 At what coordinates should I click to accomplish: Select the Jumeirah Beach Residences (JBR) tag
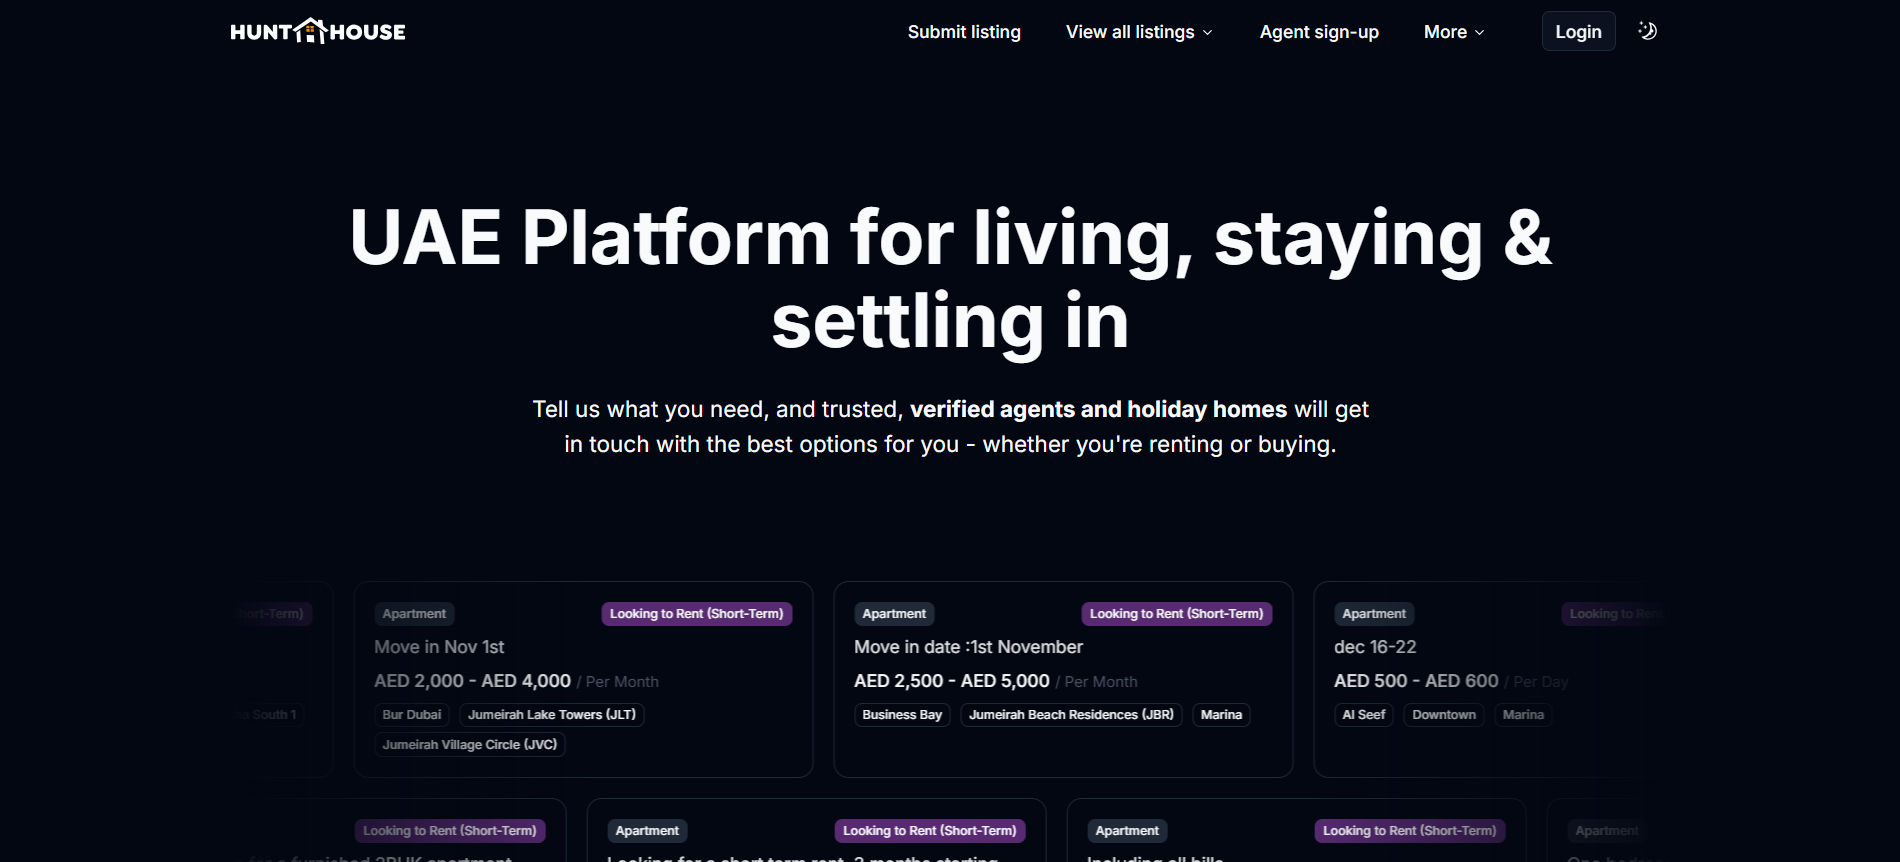[x=1070, y=714]
